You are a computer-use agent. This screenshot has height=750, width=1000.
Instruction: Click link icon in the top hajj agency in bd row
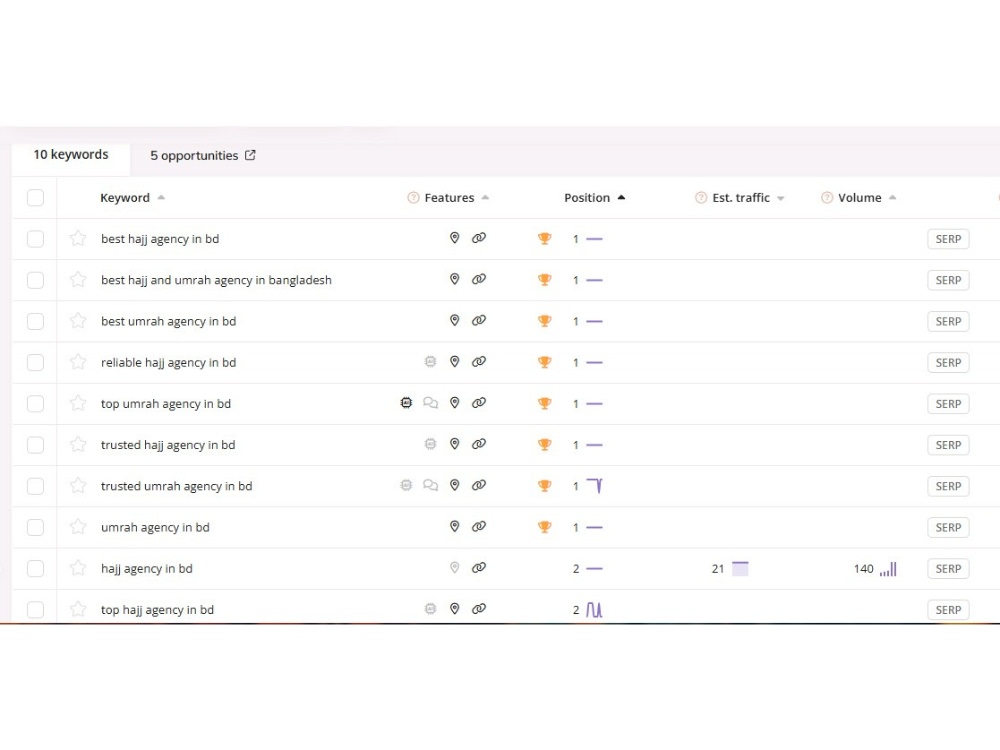coord(479,609)
